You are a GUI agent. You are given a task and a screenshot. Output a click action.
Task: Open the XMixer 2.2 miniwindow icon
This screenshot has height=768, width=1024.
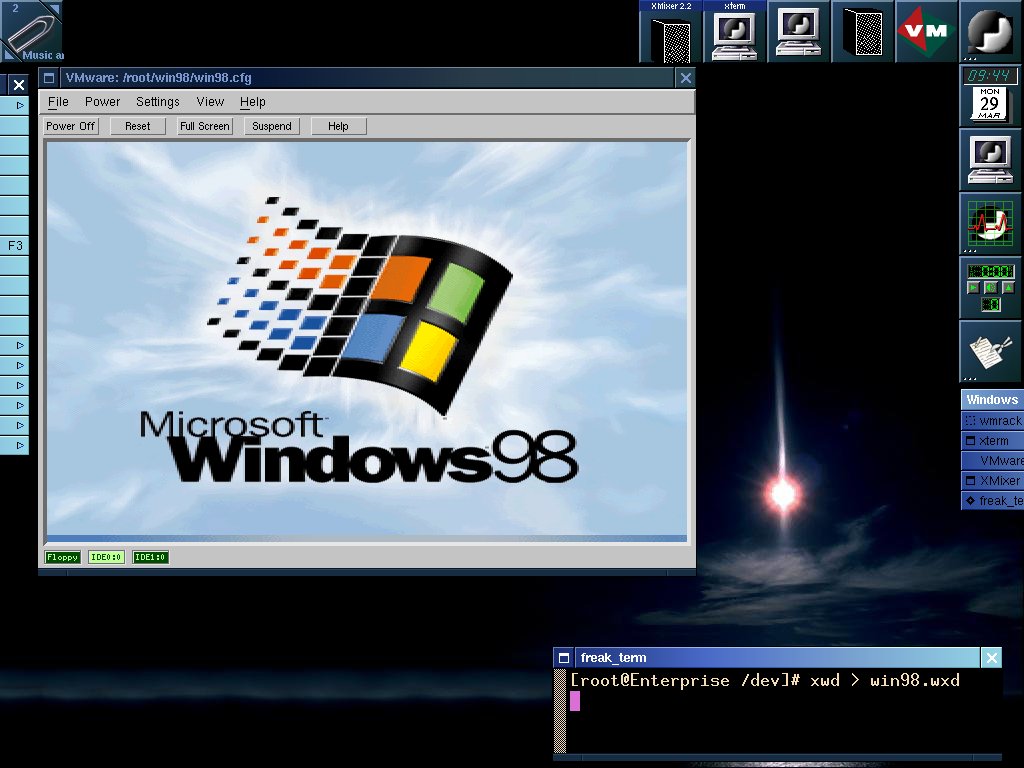tap(671, 31)
